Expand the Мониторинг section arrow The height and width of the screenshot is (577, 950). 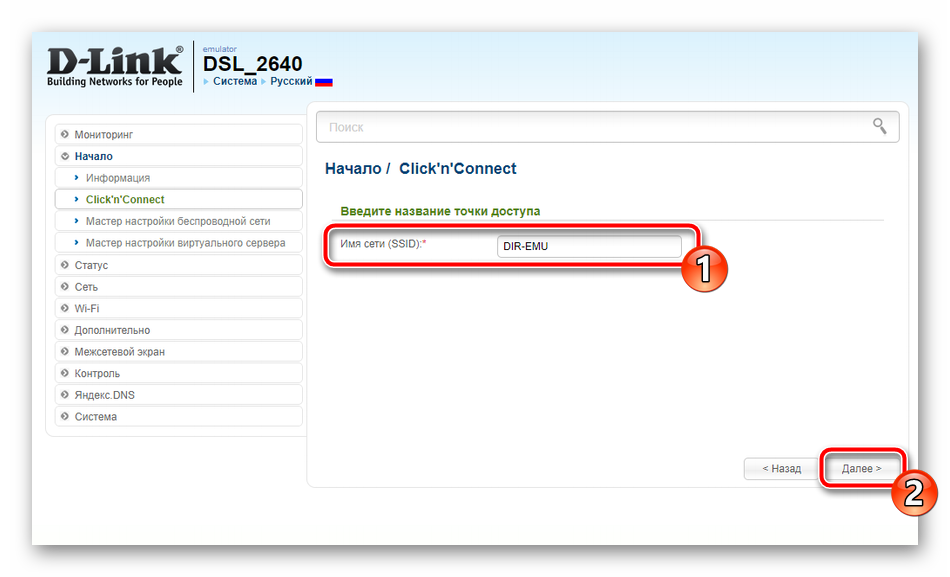point(65,134)
